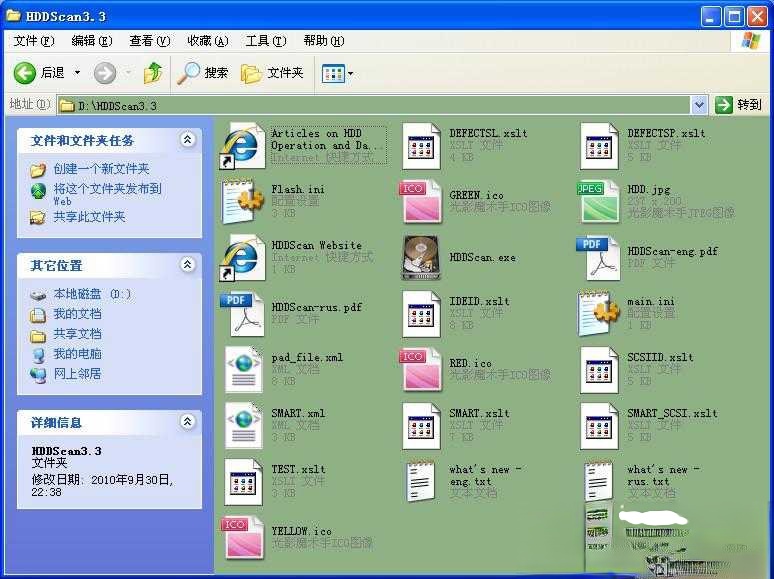Select the HDDScan.exe hard drive icon
The width and height of the screenshot is (774, 579).
click(421, 258)
